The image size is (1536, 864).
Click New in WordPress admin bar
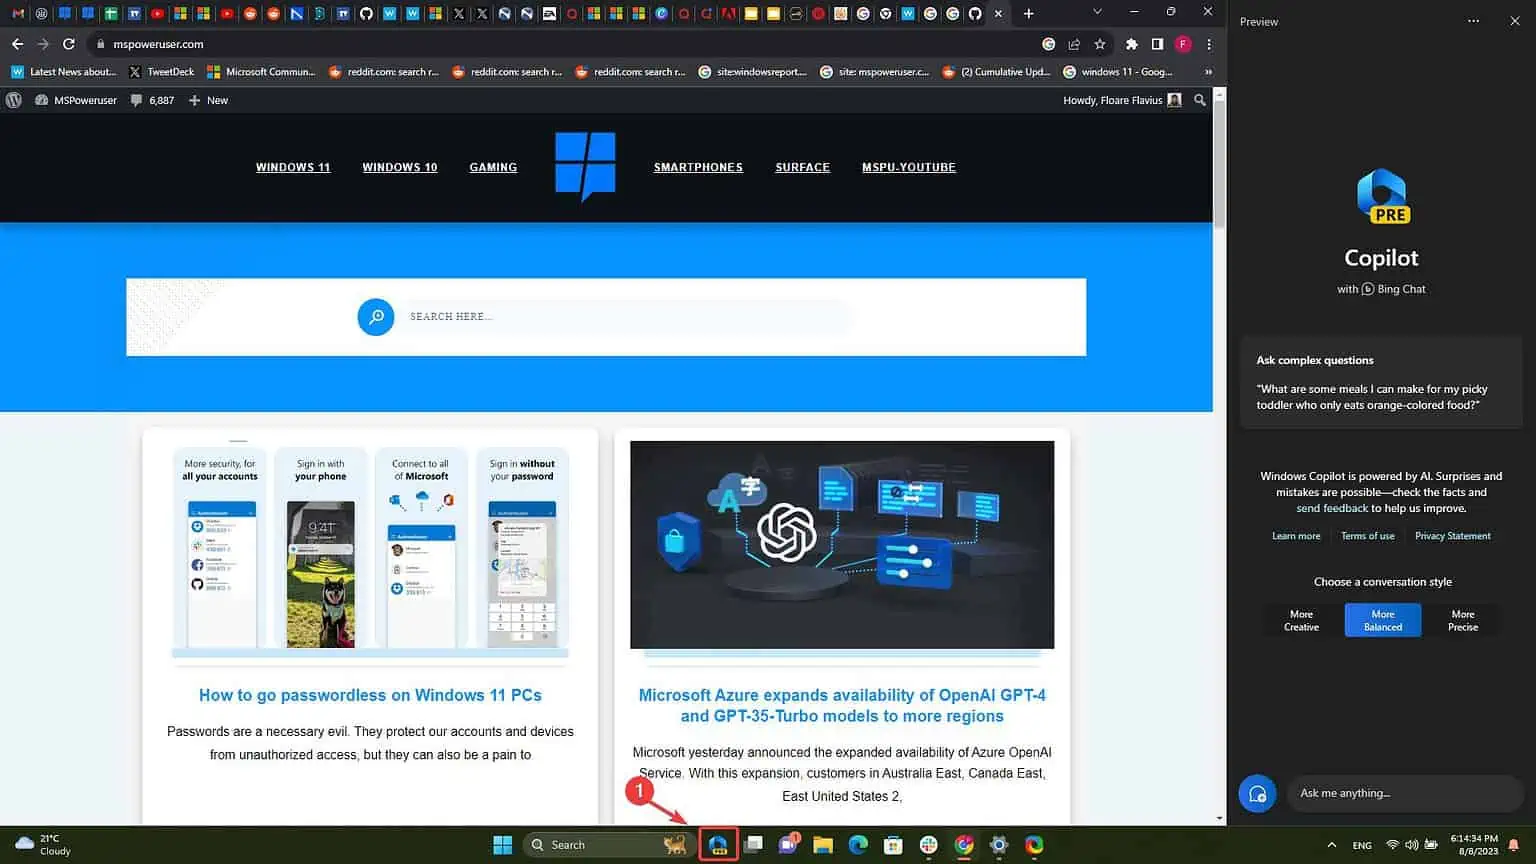pos(209,100)
